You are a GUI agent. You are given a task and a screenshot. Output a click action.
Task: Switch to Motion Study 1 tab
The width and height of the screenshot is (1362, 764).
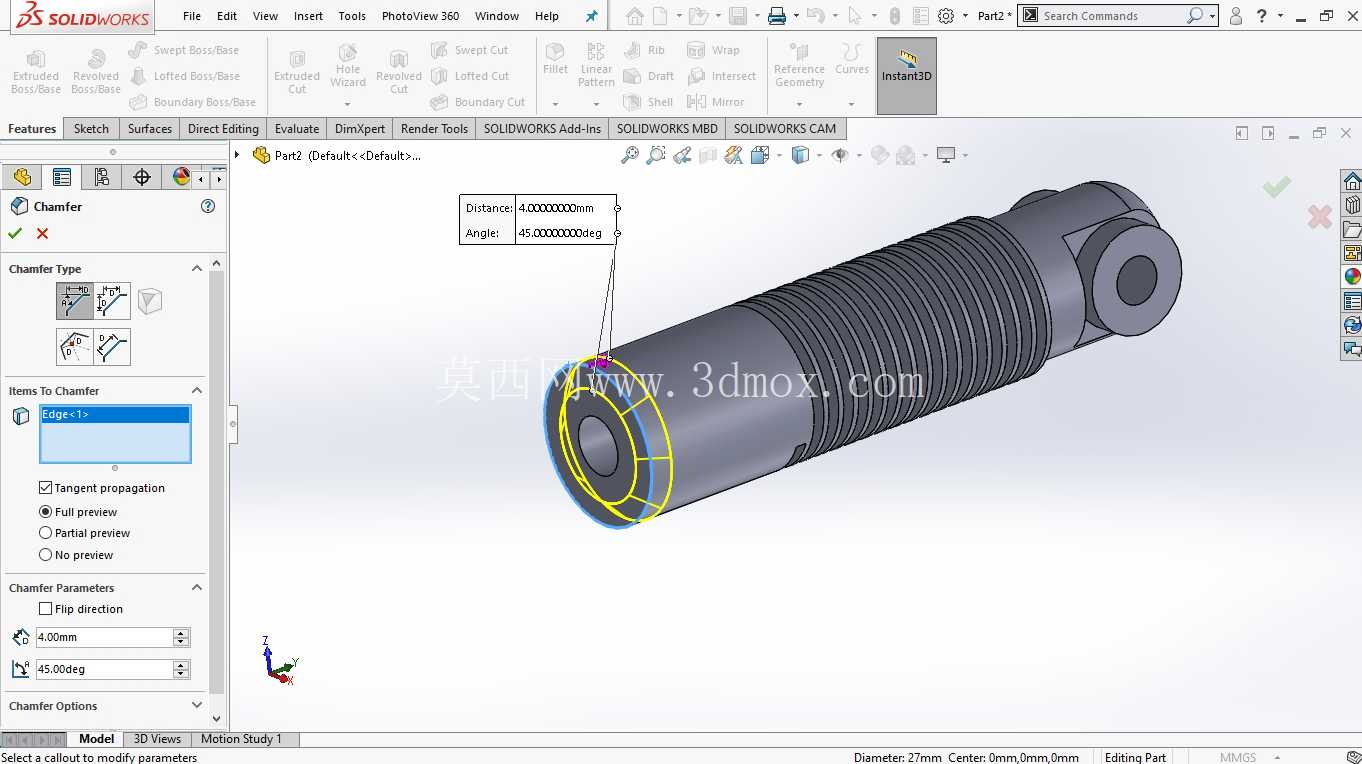coord(241,739)
